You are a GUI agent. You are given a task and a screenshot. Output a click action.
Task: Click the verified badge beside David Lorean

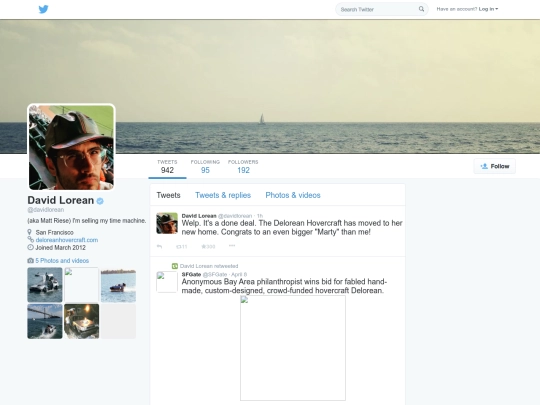pyautogui.click(x=100, y=201)
